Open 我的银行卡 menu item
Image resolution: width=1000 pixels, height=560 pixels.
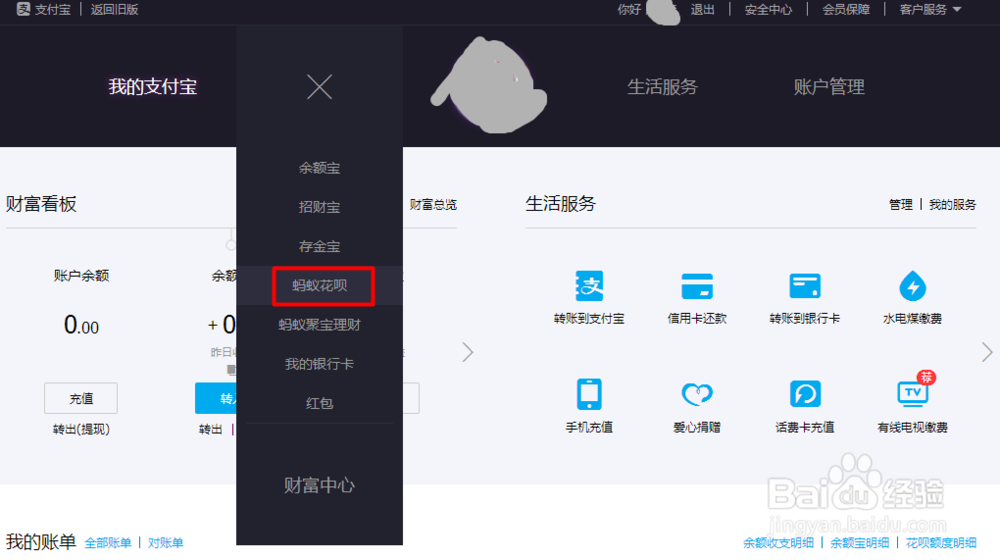pos(320,364)
